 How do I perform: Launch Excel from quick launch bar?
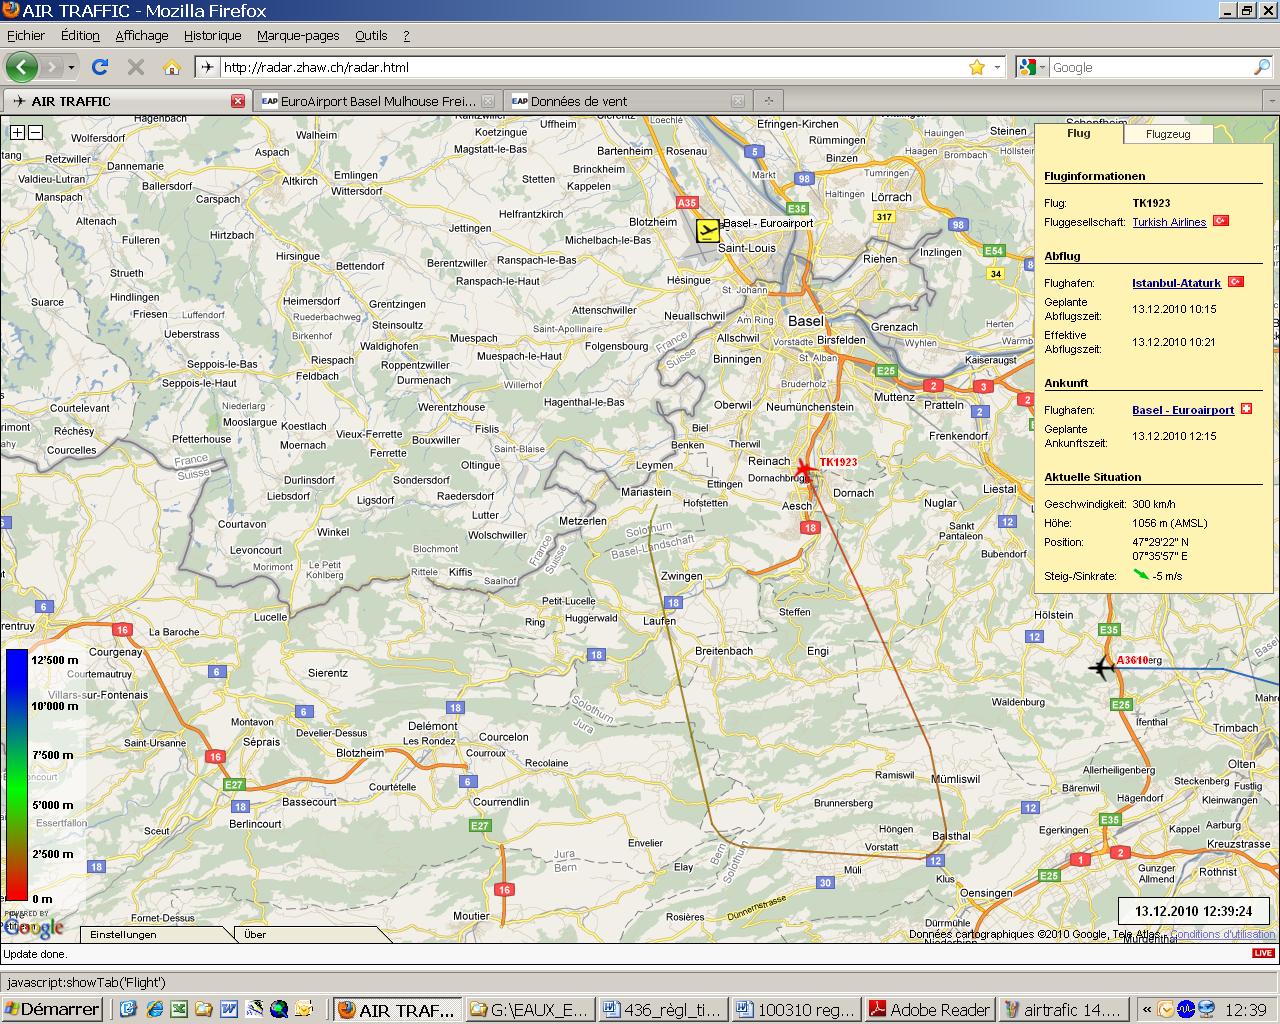pos(179,1009)
